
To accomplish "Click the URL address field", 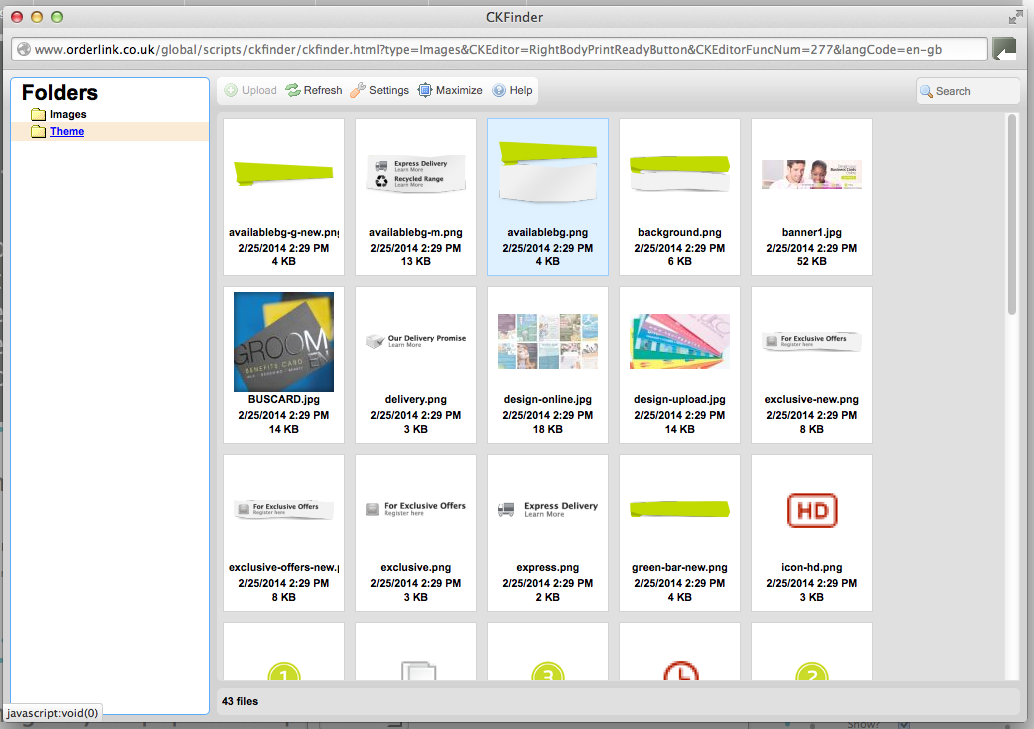I will [x=499, y=49].
